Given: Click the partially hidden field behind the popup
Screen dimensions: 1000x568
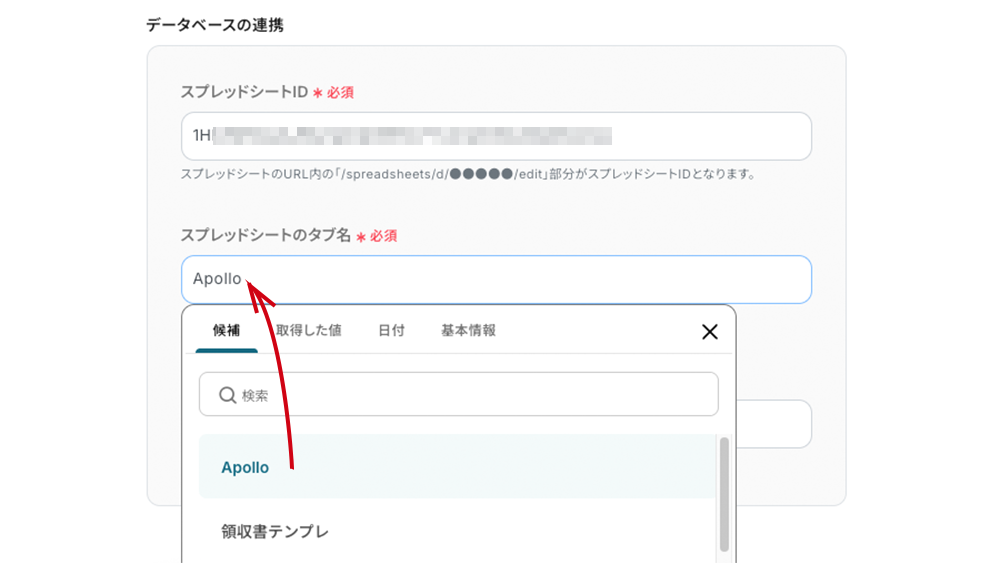Looking at the screenshot, I should pyautogui.click(x=774, y=424).
